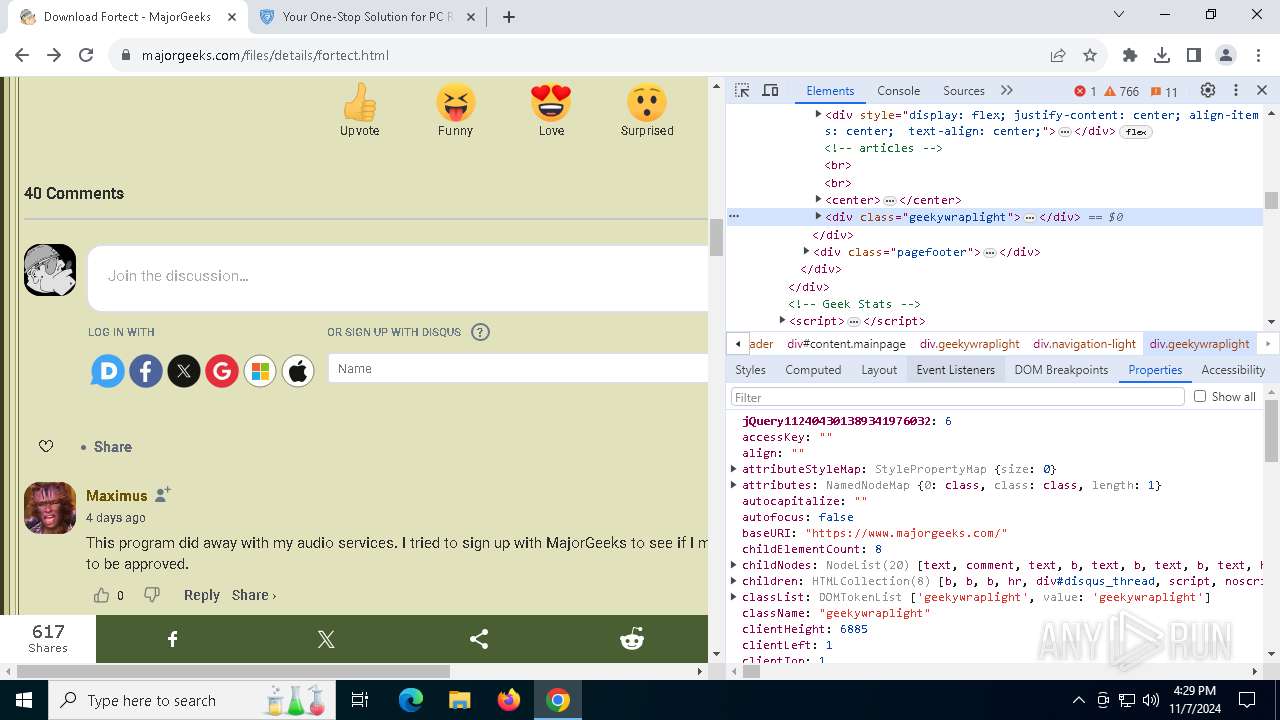Screen dimensions: 1280x720
Task: Enable the Show all checkbox
Action: point(1200,396)
